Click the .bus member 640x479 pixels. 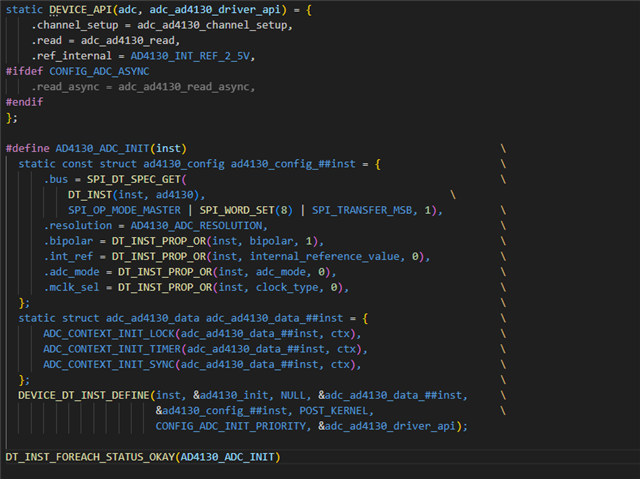56,180
